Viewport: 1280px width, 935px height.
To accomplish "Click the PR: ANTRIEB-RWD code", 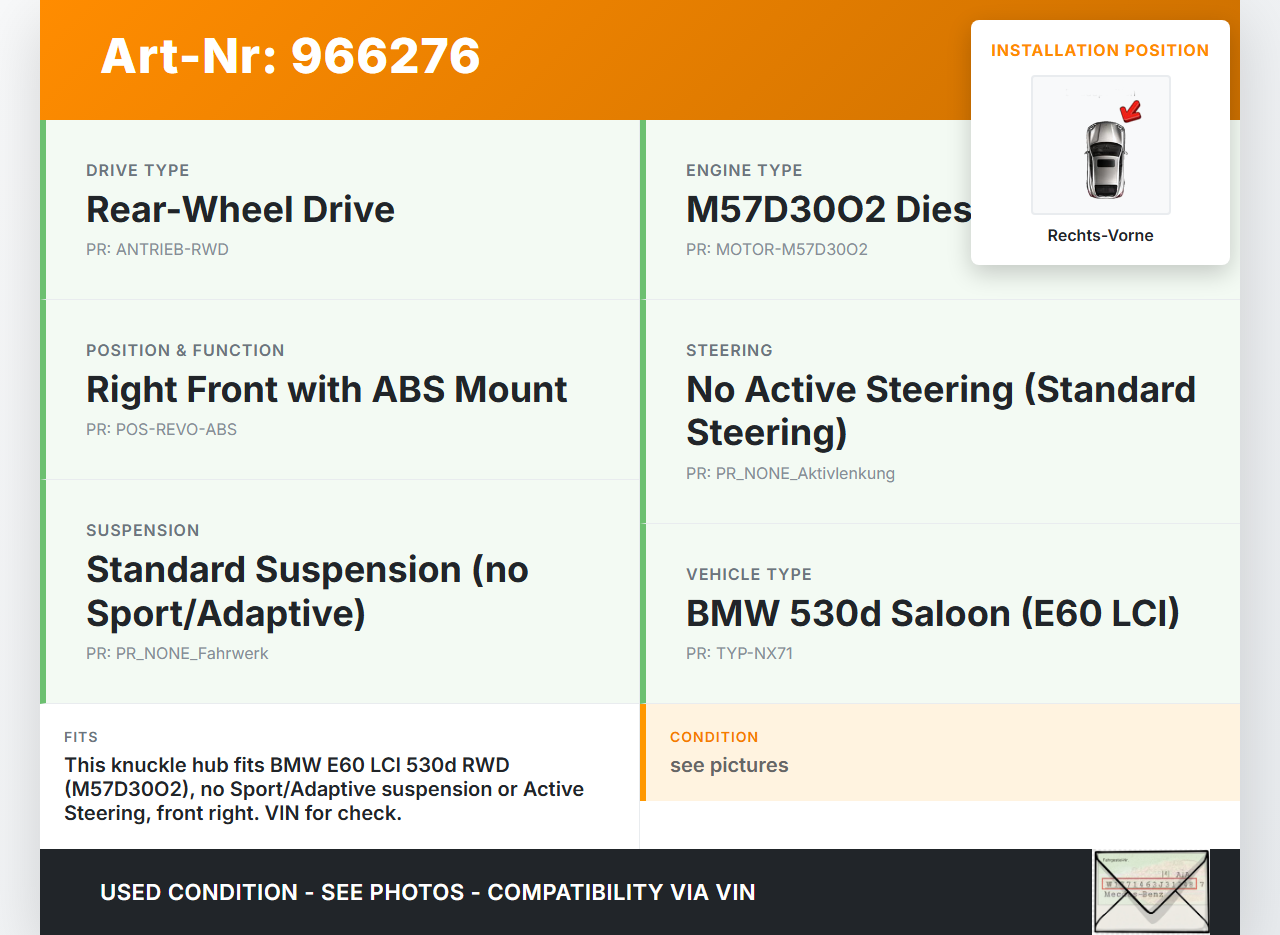I will (157, 249).
